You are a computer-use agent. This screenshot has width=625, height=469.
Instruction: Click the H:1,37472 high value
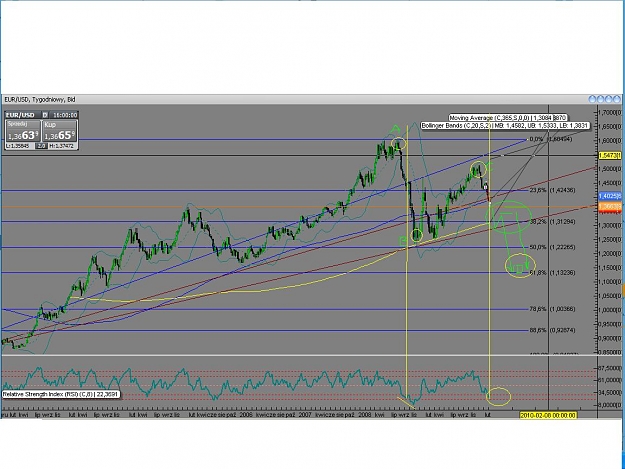click(x=61, y=146)
